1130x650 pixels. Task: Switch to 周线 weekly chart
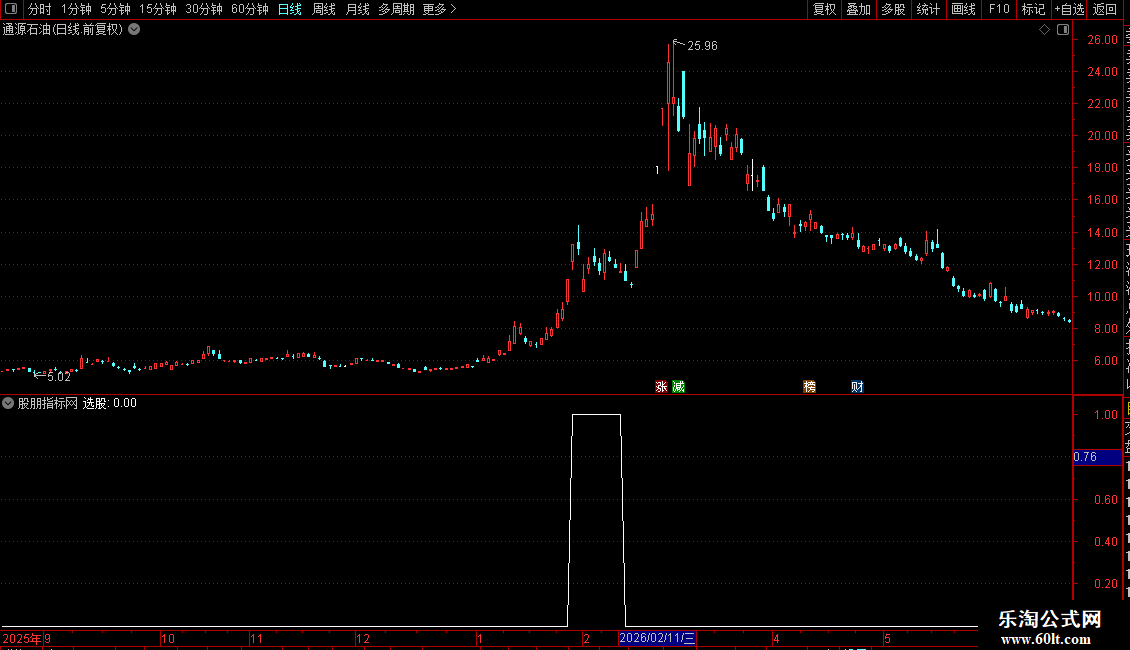click(324, 9)
